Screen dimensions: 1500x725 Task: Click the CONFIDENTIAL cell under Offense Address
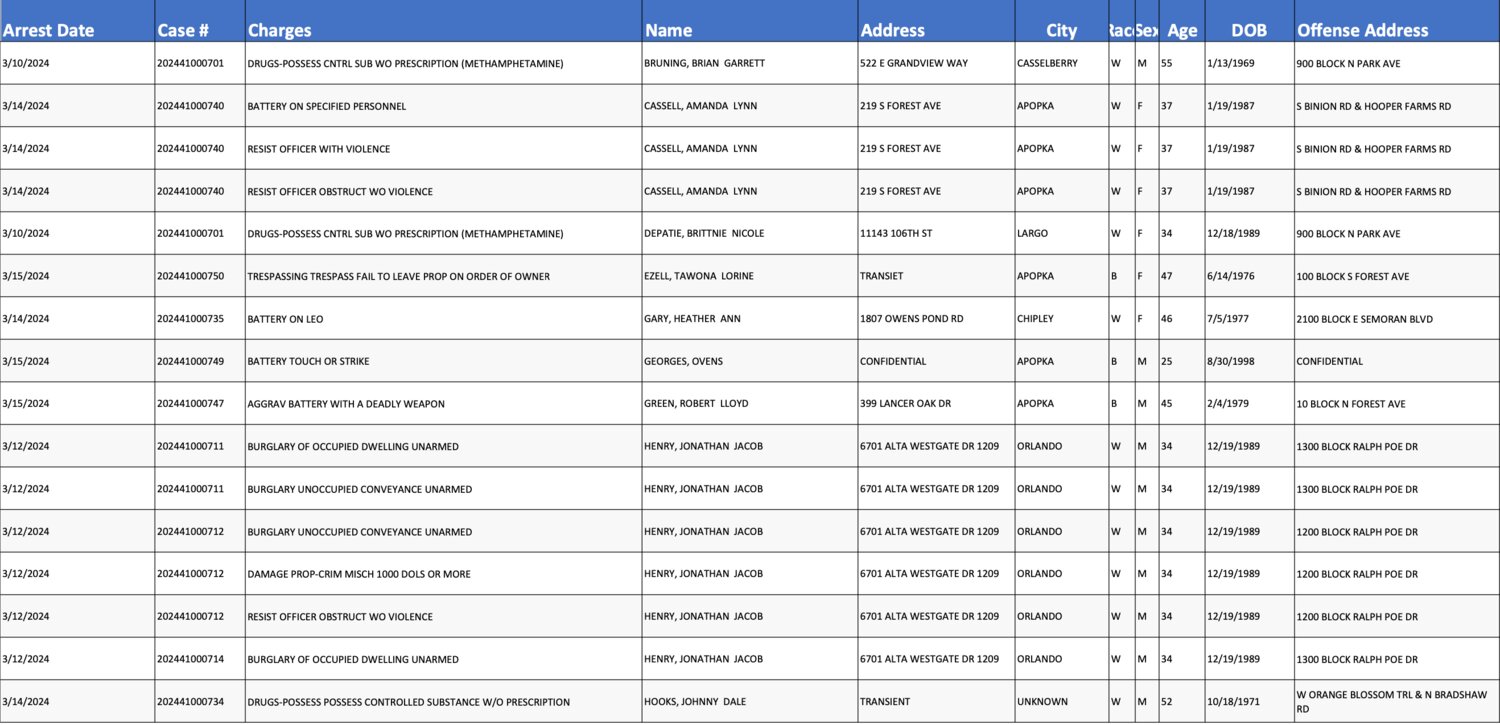(1329, 361)
